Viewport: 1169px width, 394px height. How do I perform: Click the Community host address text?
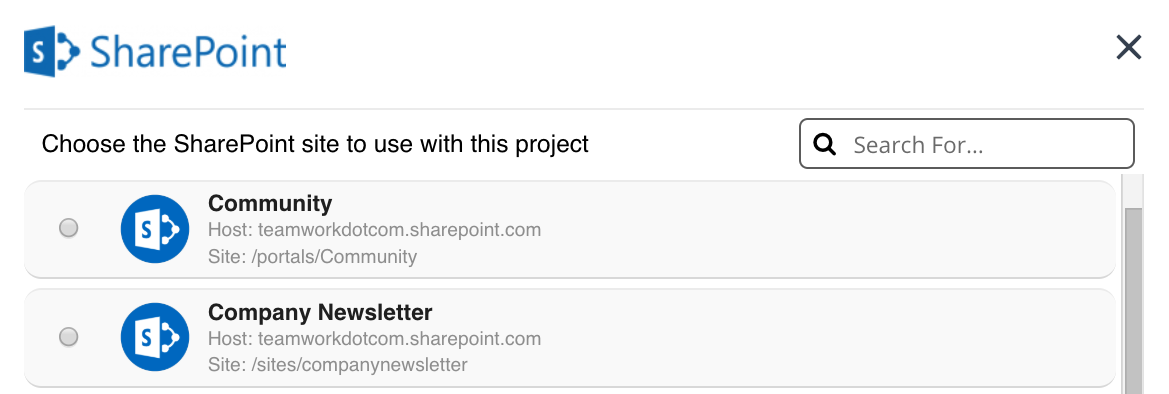[374, 230]
